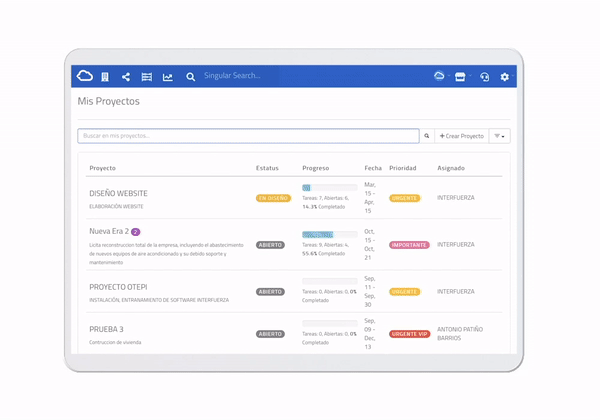600x420 pixels.
Task: Click the Crear Proyecto button
Action: [461, 136]
